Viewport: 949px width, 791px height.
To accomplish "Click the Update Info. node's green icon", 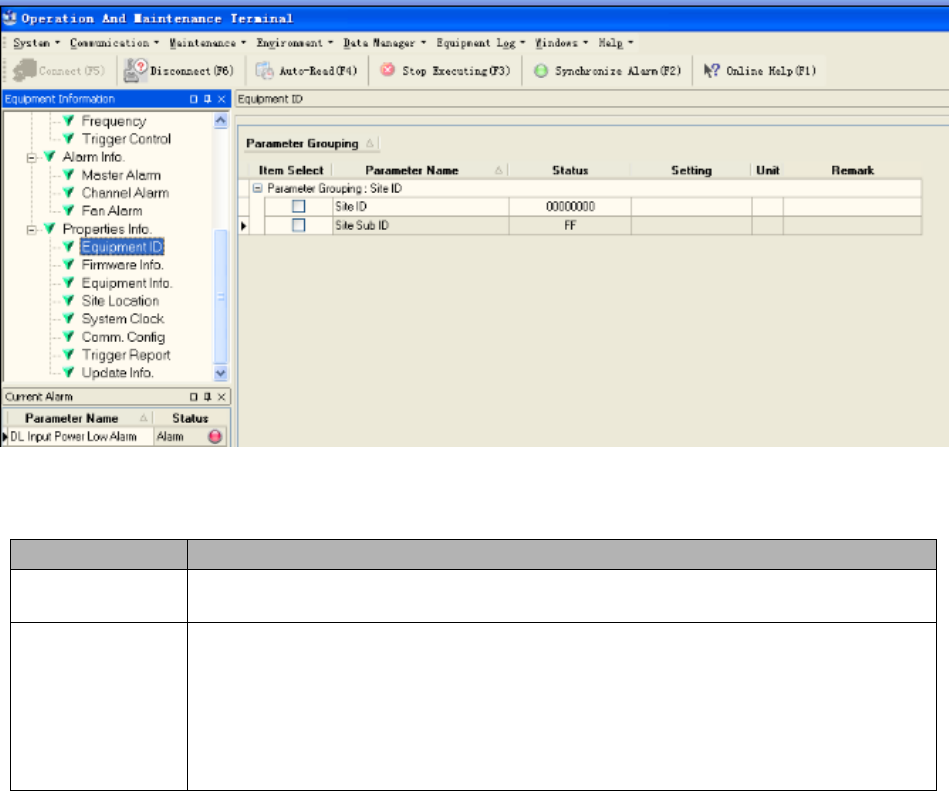I will click(x=68, y=372).
